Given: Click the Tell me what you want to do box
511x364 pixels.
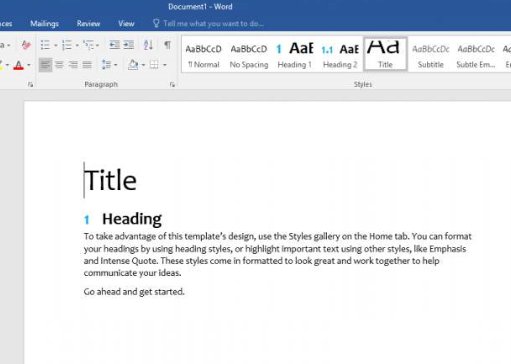Looking at the screenshot, I should pos(213,24).
